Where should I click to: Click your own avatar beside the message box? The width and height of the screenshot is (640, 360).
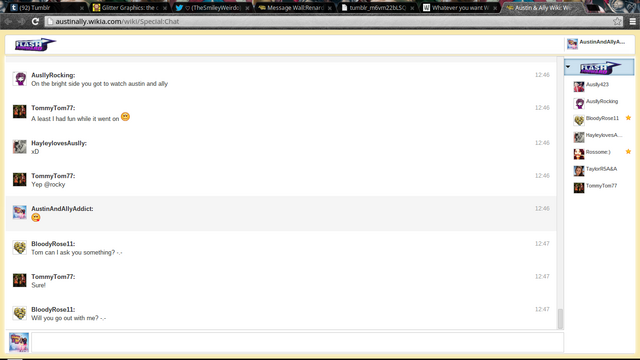19,342
